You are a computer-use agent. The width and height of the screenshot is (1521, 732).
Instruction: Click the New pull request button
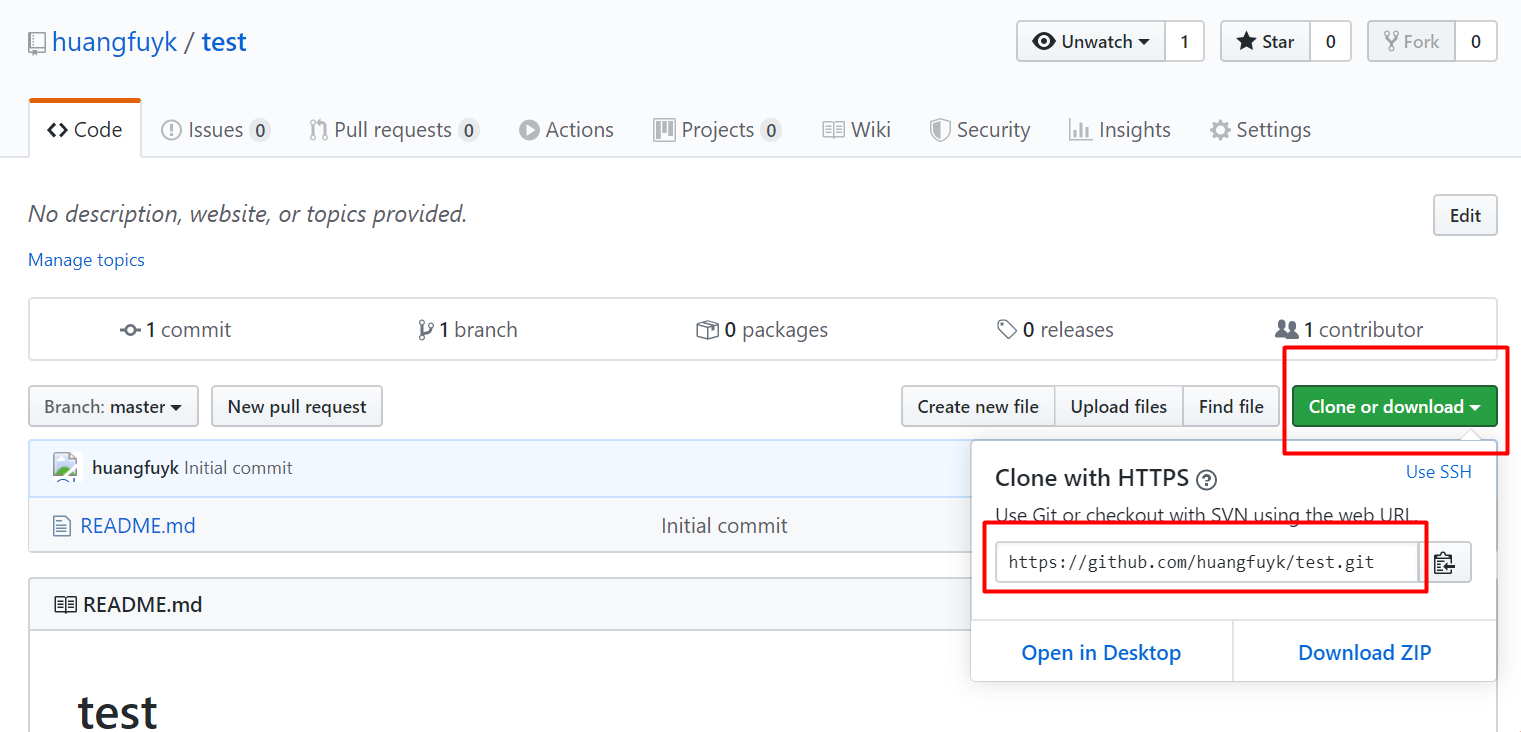(297, 407)
